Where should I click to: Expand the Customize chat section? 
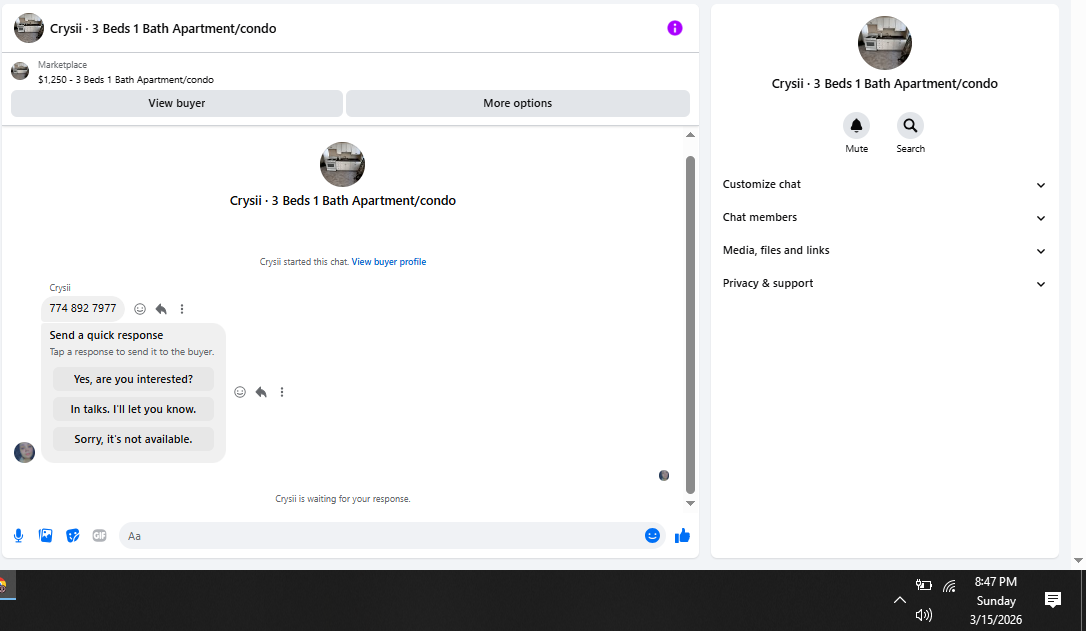tap(884, 184)
